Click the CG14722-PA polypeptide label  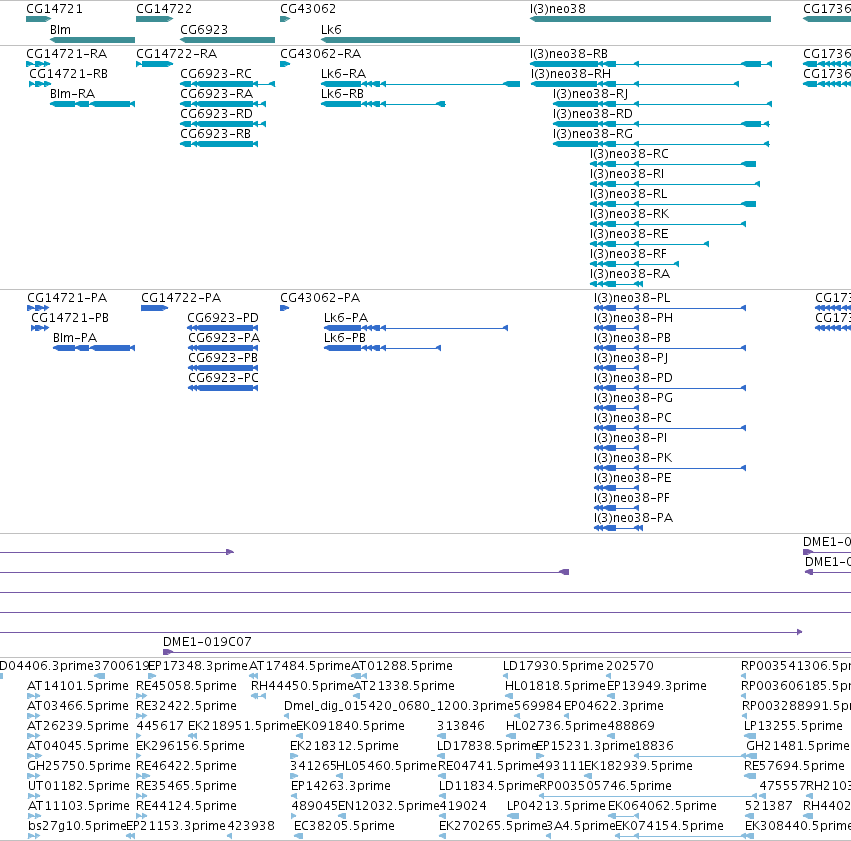click(181, 298)
